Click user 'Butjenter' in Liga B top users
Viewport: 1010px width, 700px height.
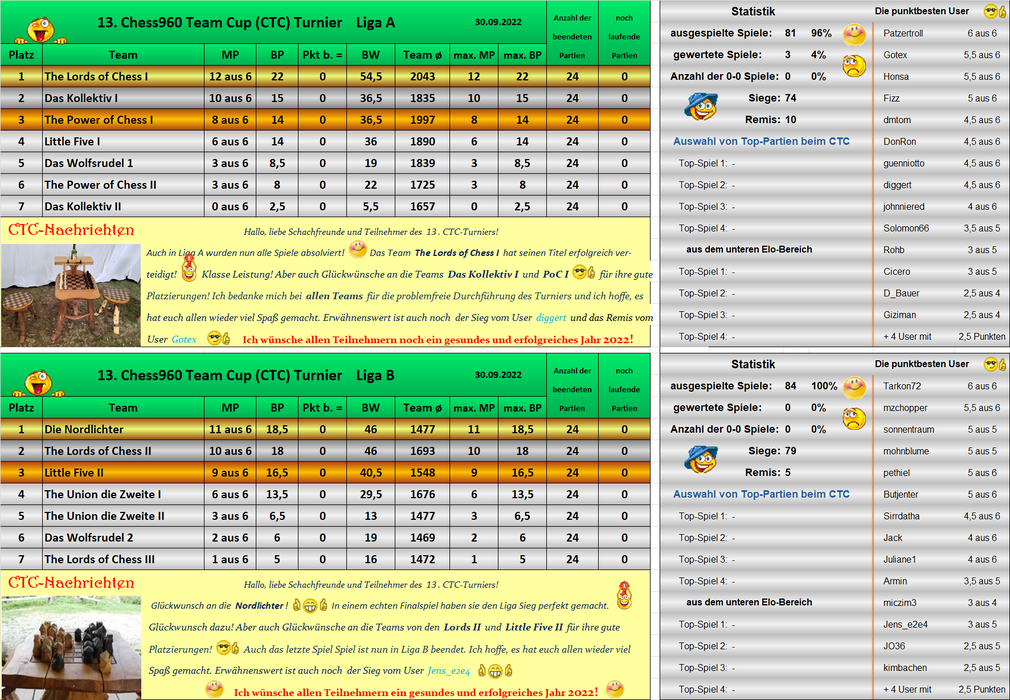point(900,495)
